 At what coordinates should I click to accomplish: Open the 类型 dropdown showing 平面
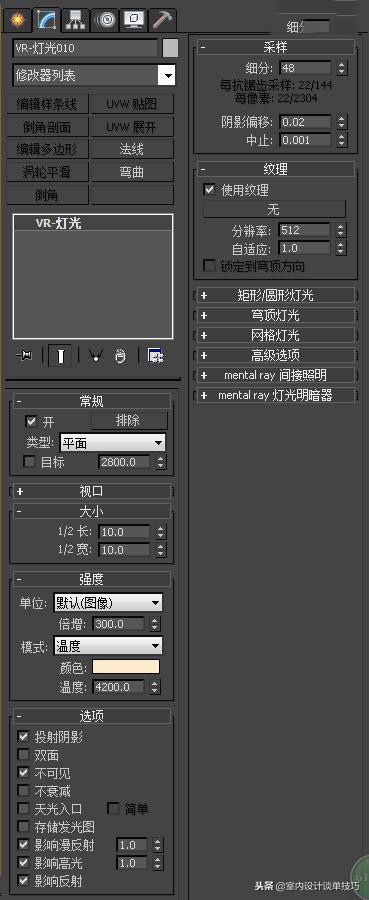point(112,443)
